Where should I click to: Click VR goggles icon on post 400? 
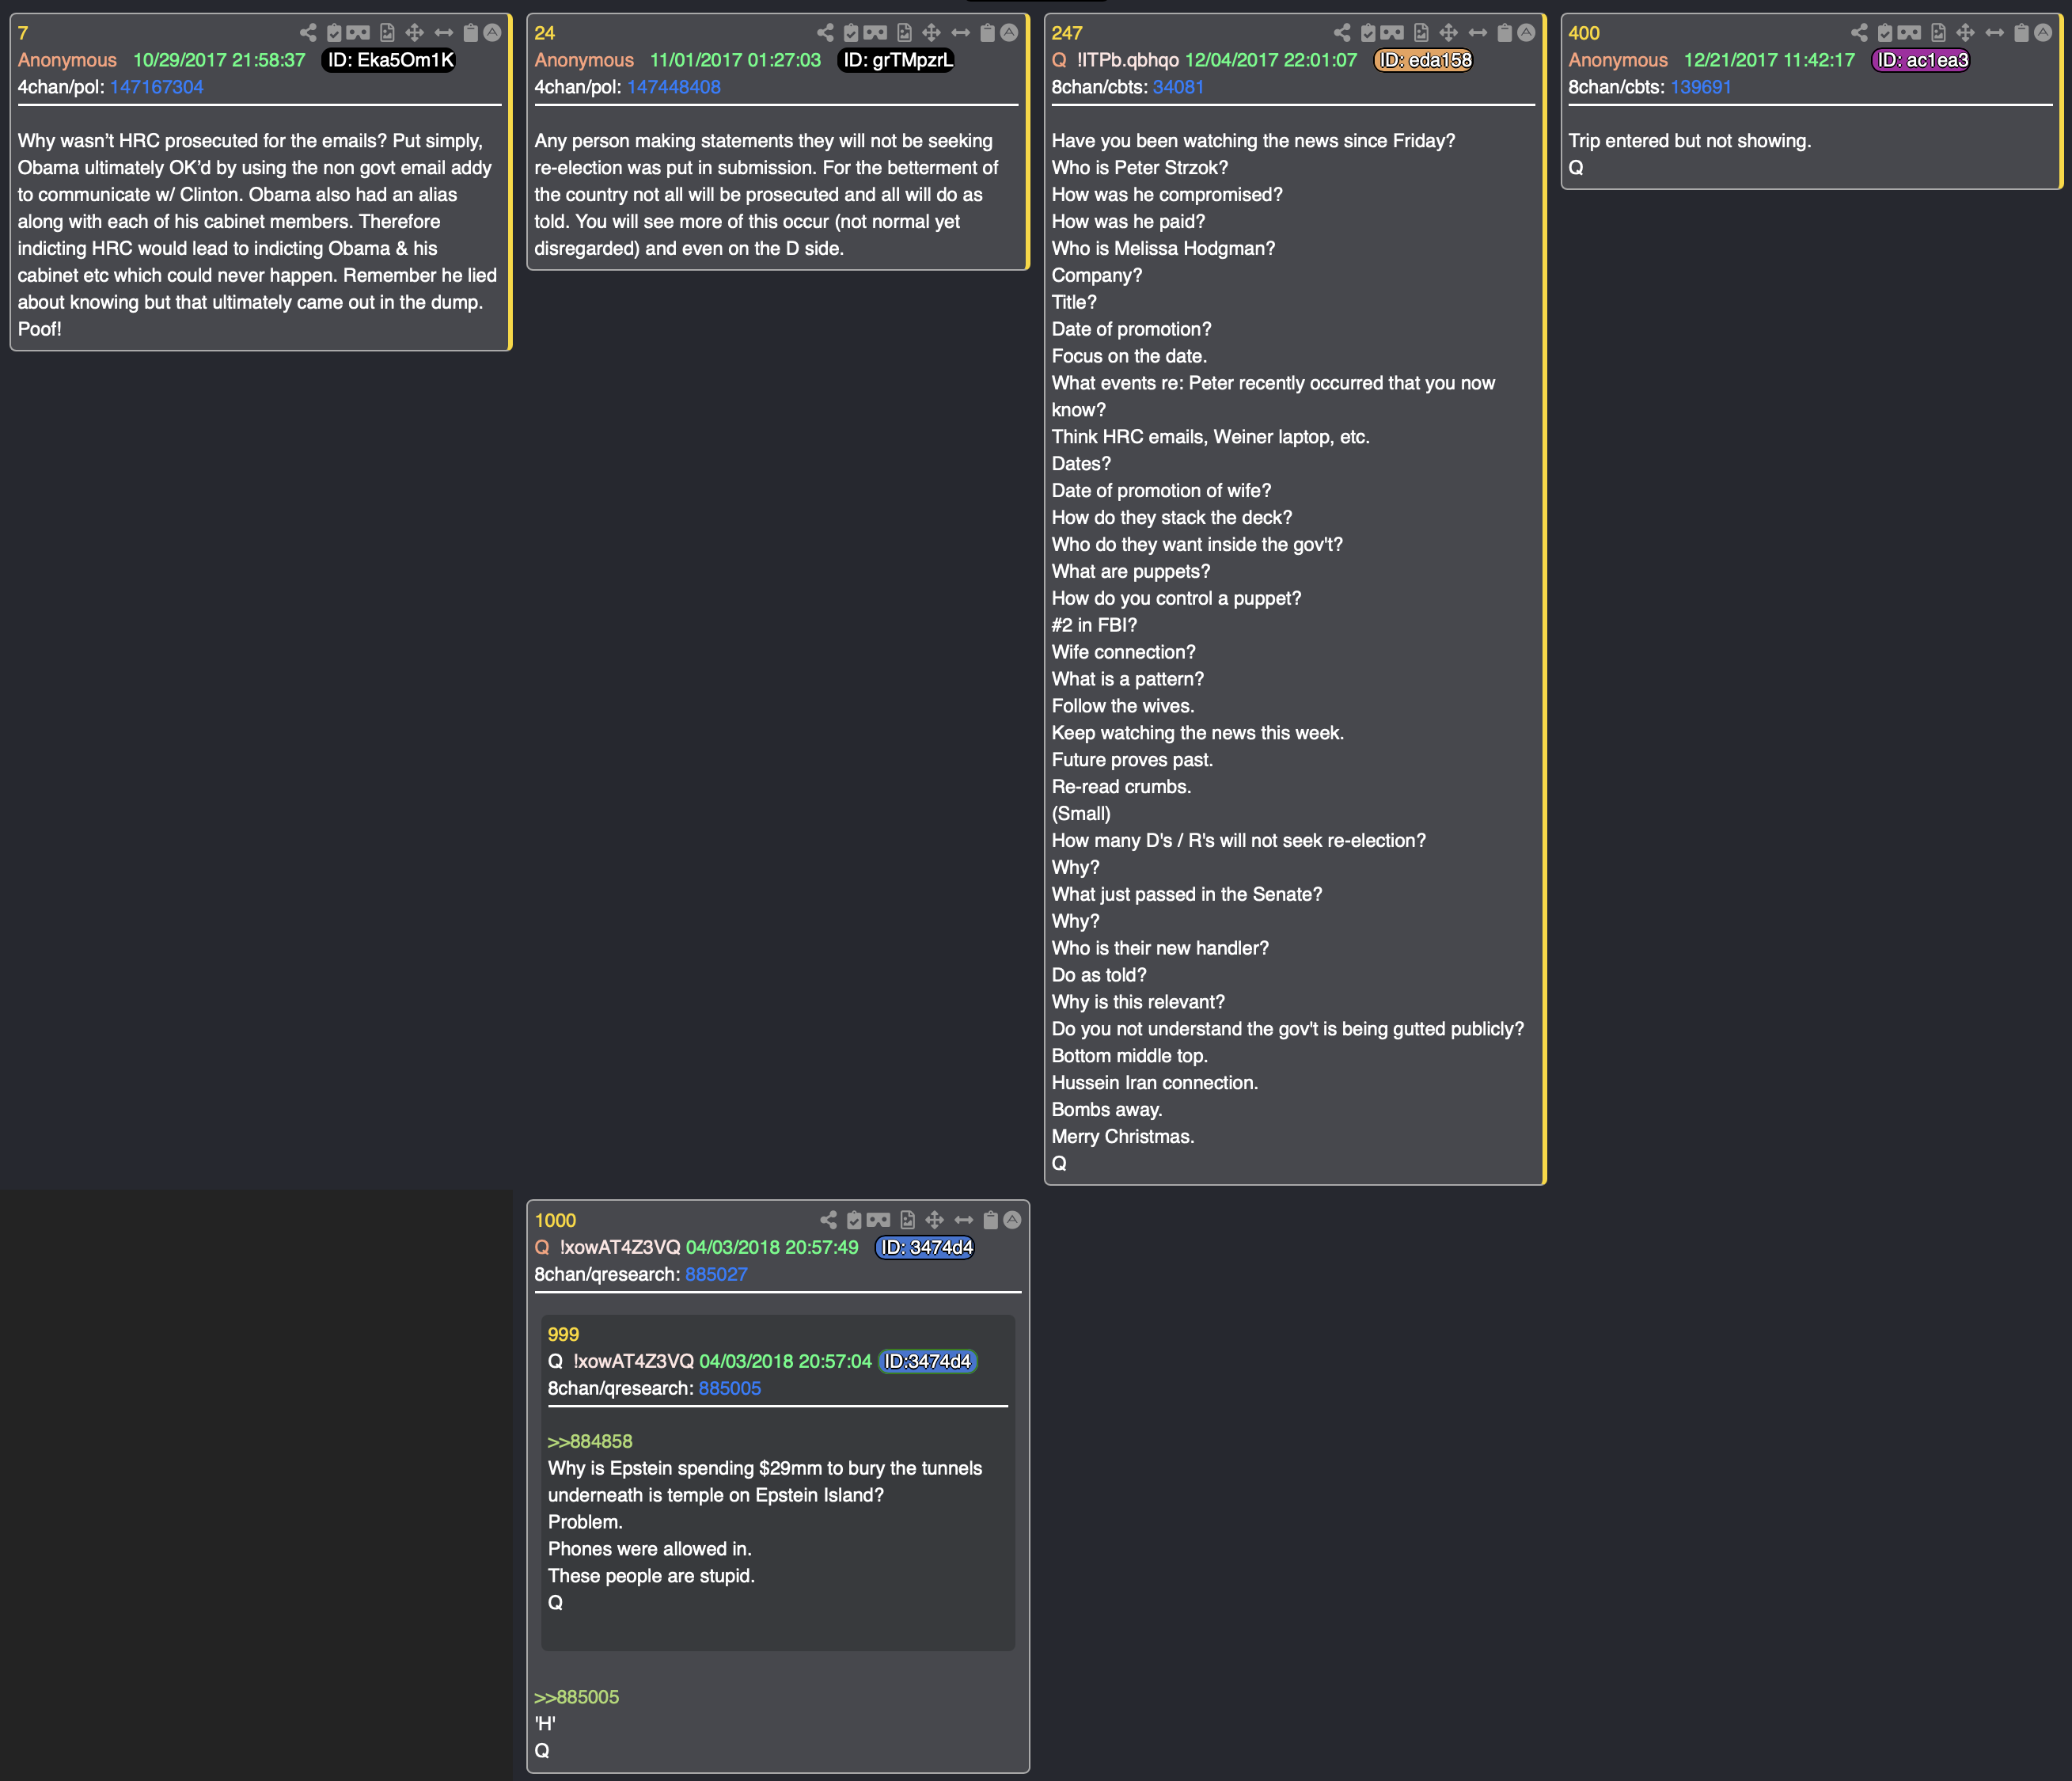click(x=1909, y=33)
